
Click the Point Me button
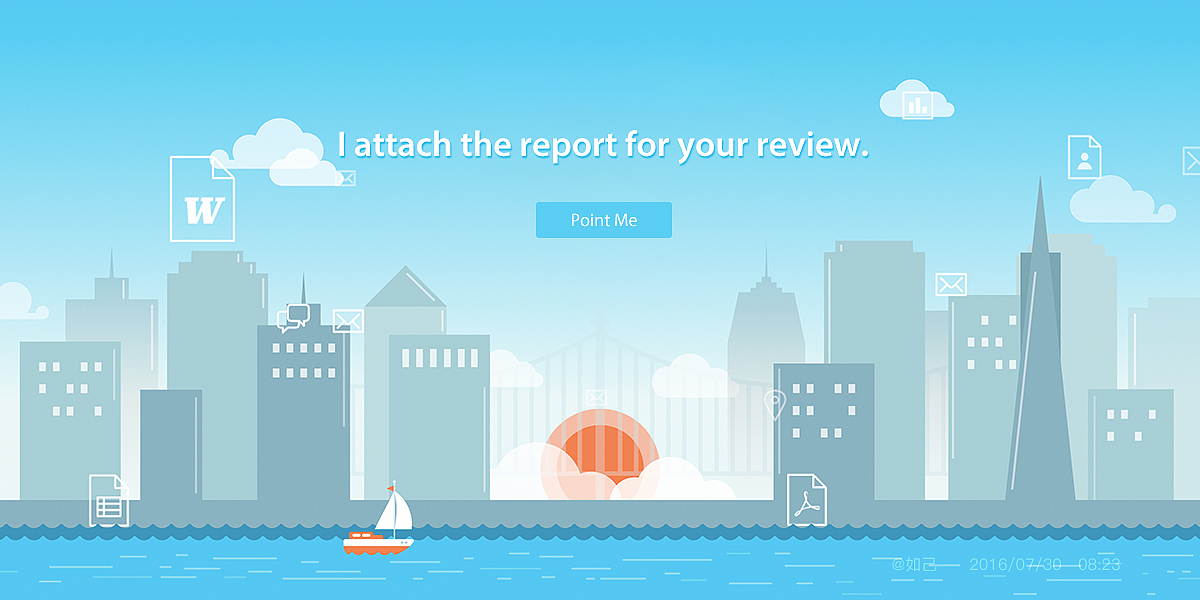click(x=604, y=220)
